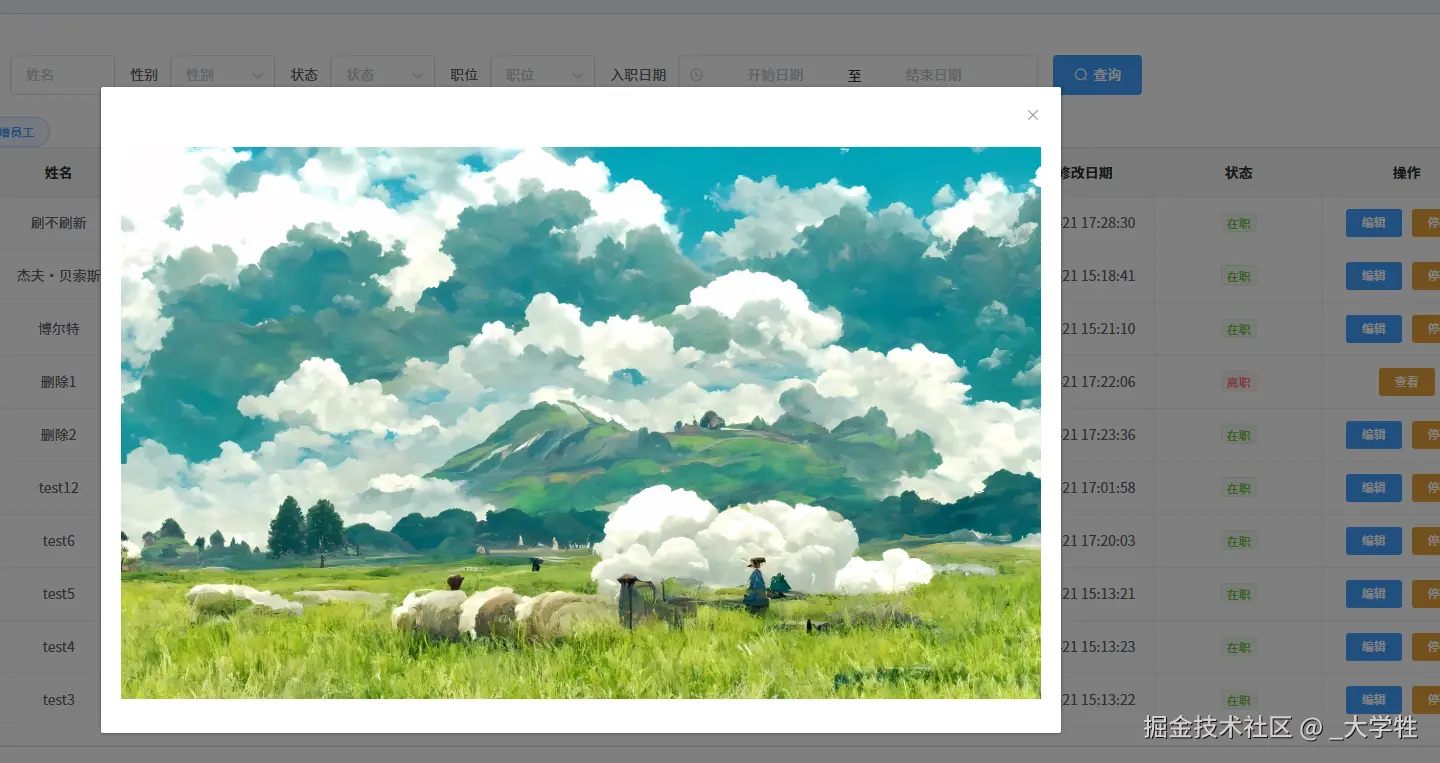Select the name cell 删除1
Viewport: 1440px width, 763px height.
(x=59, y=382)
